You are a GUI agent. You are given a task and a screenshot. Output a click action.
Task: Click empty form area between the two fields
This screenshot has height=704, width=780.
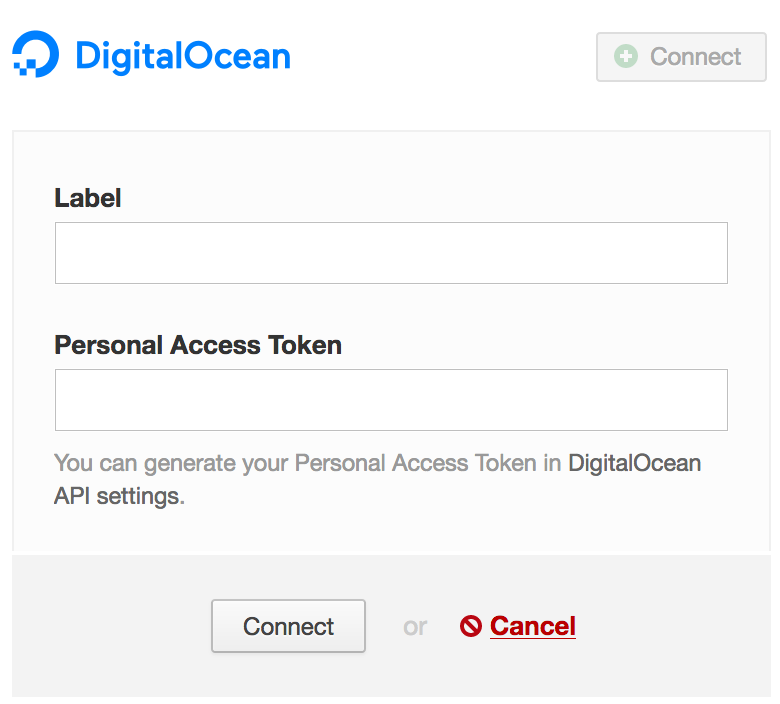pyautogui.click(x=391, y=308)
